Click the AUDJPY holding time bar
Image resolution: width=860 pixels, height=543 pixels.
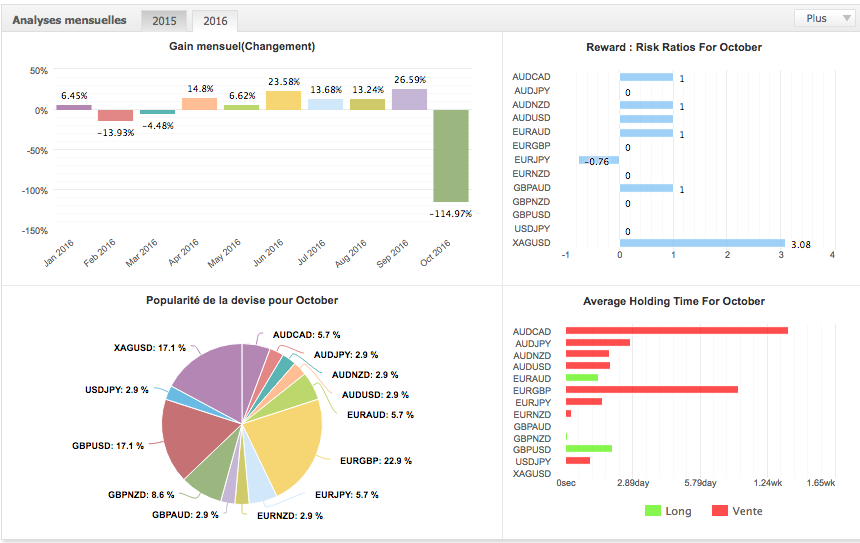598,343
